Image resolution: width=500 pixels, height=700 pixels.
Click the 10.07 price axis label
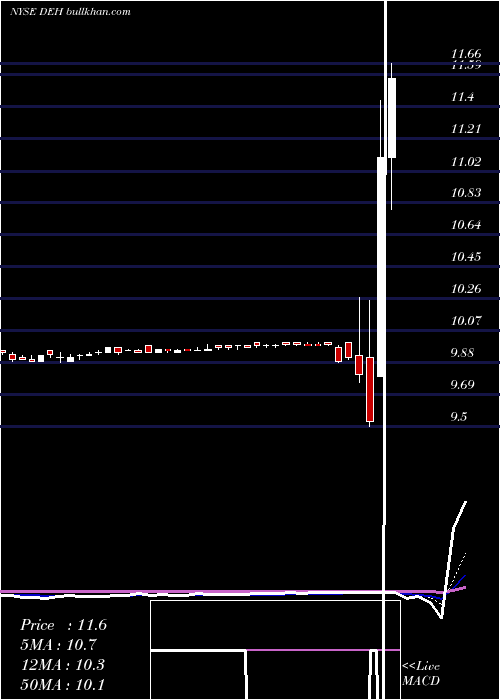click(466, 321)
